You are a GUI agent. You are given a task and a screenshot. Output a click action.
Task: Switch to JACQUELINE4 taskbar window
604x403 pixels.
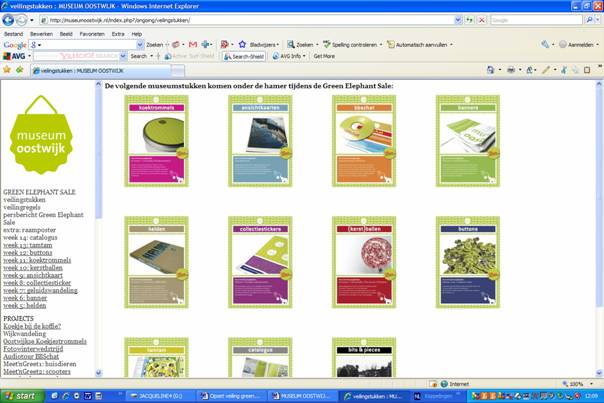pos(161,396)
